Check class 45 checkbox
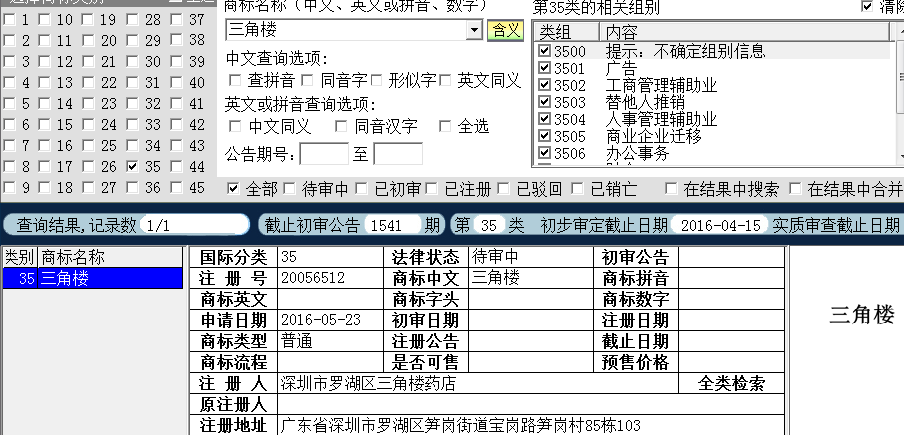 coord(176,187)
